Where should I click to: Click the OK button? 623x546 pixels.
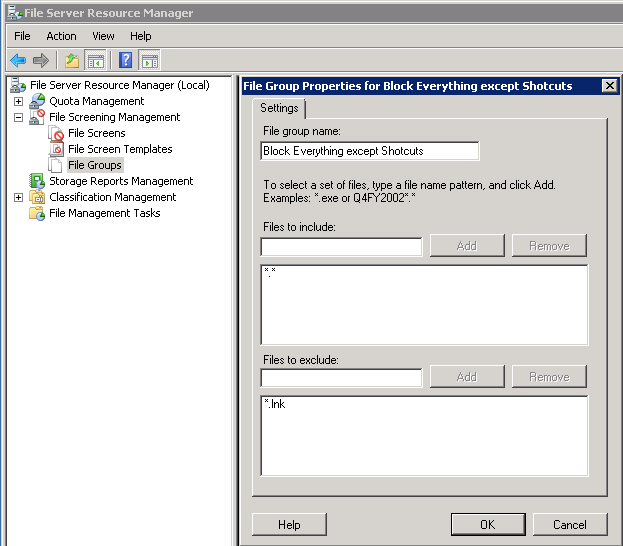pos(488,525)
